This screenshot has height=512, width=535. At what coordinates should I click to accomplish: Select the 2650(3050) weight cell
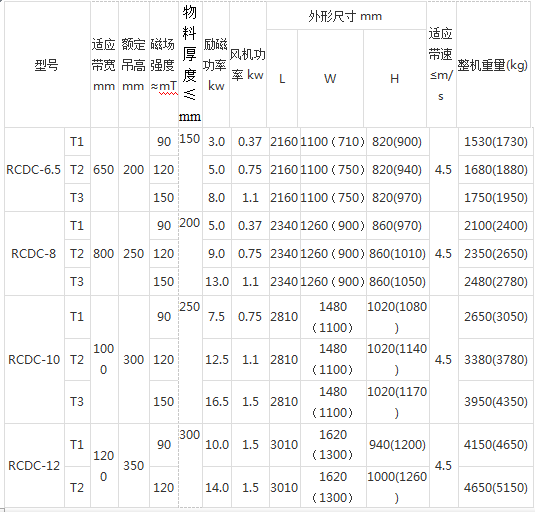(495, 317)
